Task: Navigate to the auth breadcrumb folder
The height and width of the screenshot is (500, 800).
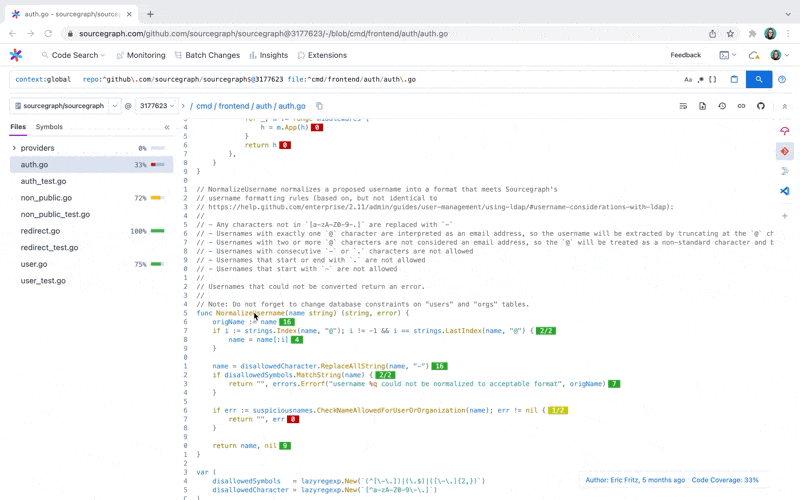Action: coord(264,106)
